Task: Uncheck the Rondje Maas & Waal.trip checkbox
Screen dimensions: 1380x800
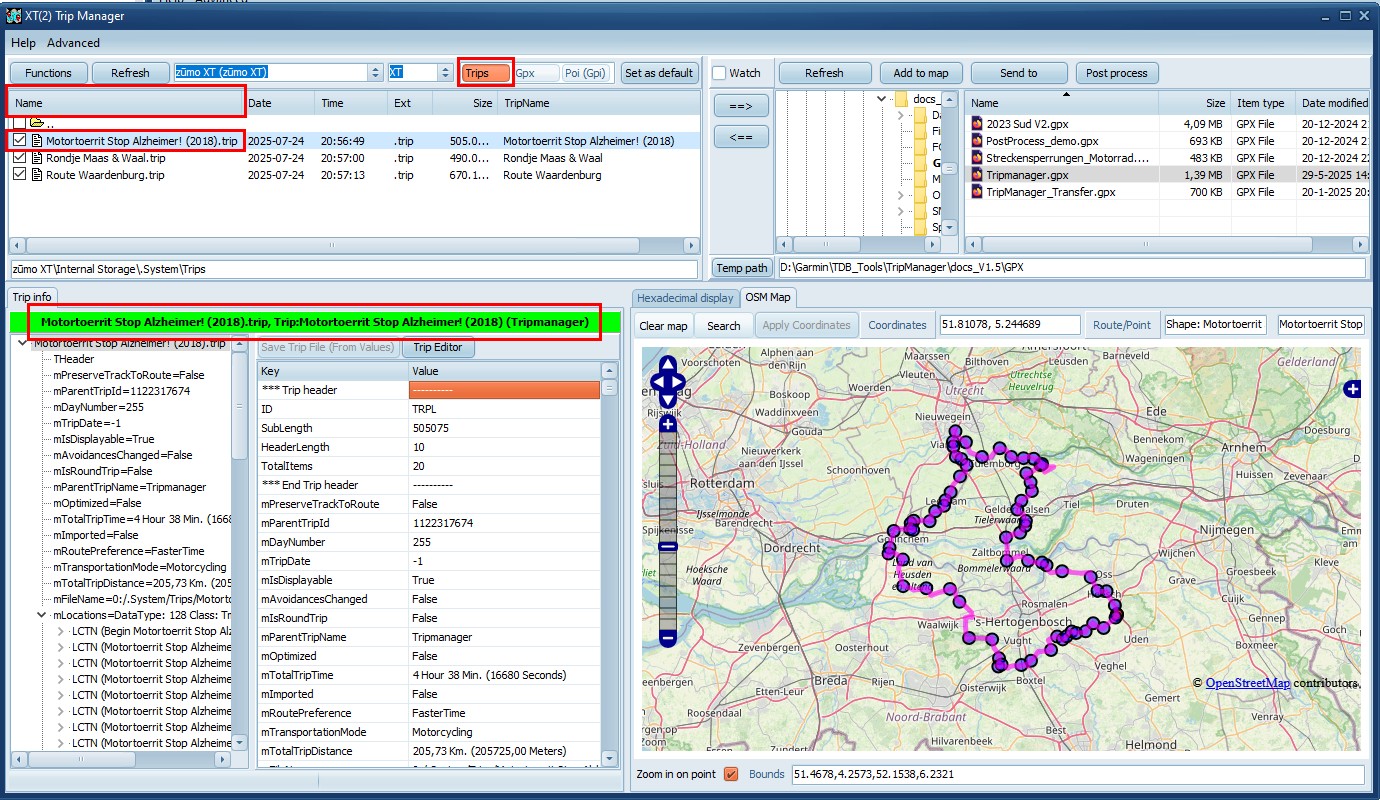Action: tap(19, 158)
